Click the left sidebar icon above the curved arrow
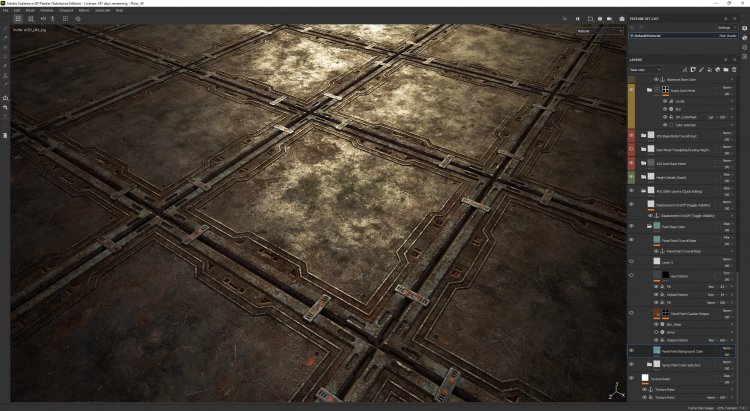The width and height of the screenshot is (750, 411). coord(5,98)
